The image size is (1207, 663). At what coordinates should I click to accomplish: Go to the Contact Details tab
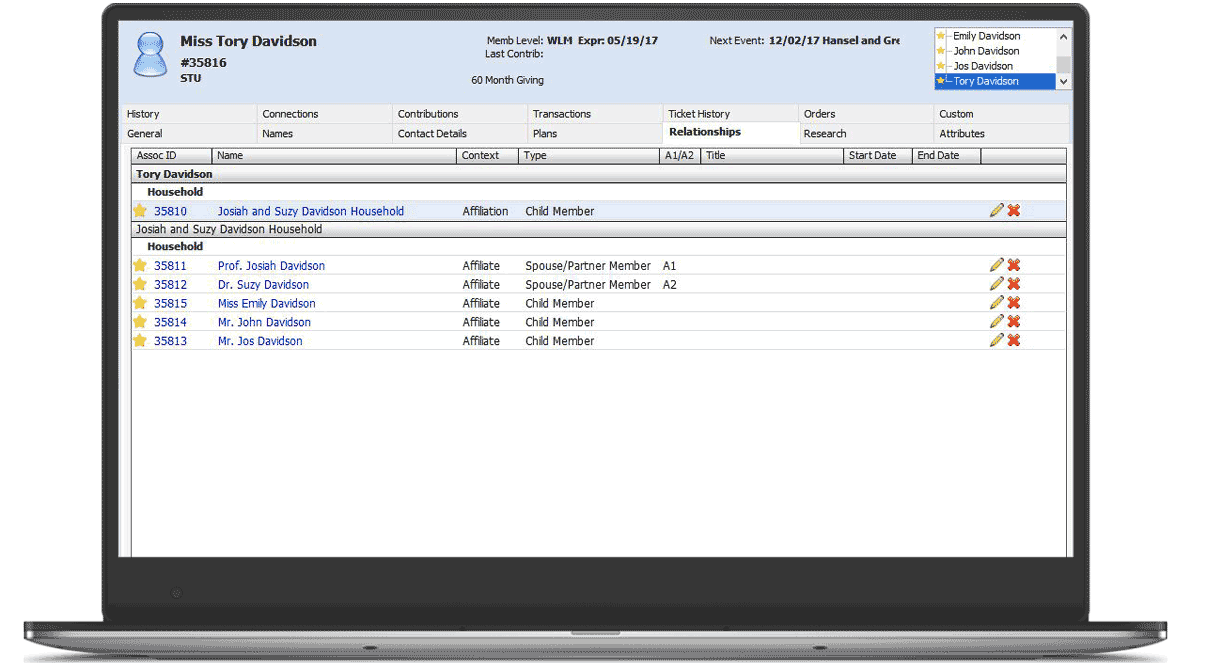point(432,134)
